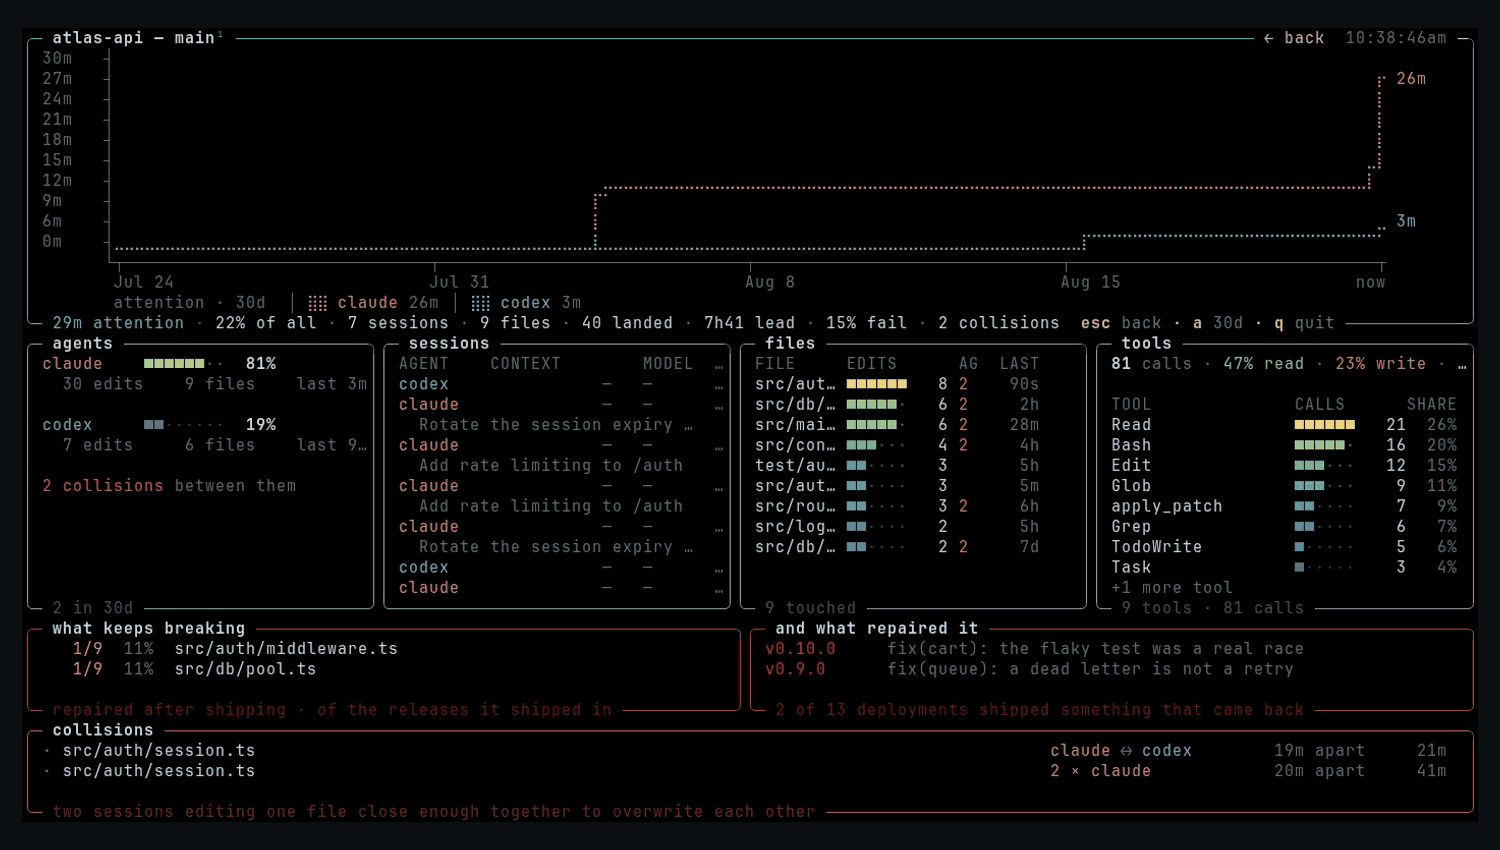Viewport: 1500px width, 850px height.
Task: Select the Bash tool row
Action: coord(1284,445)
